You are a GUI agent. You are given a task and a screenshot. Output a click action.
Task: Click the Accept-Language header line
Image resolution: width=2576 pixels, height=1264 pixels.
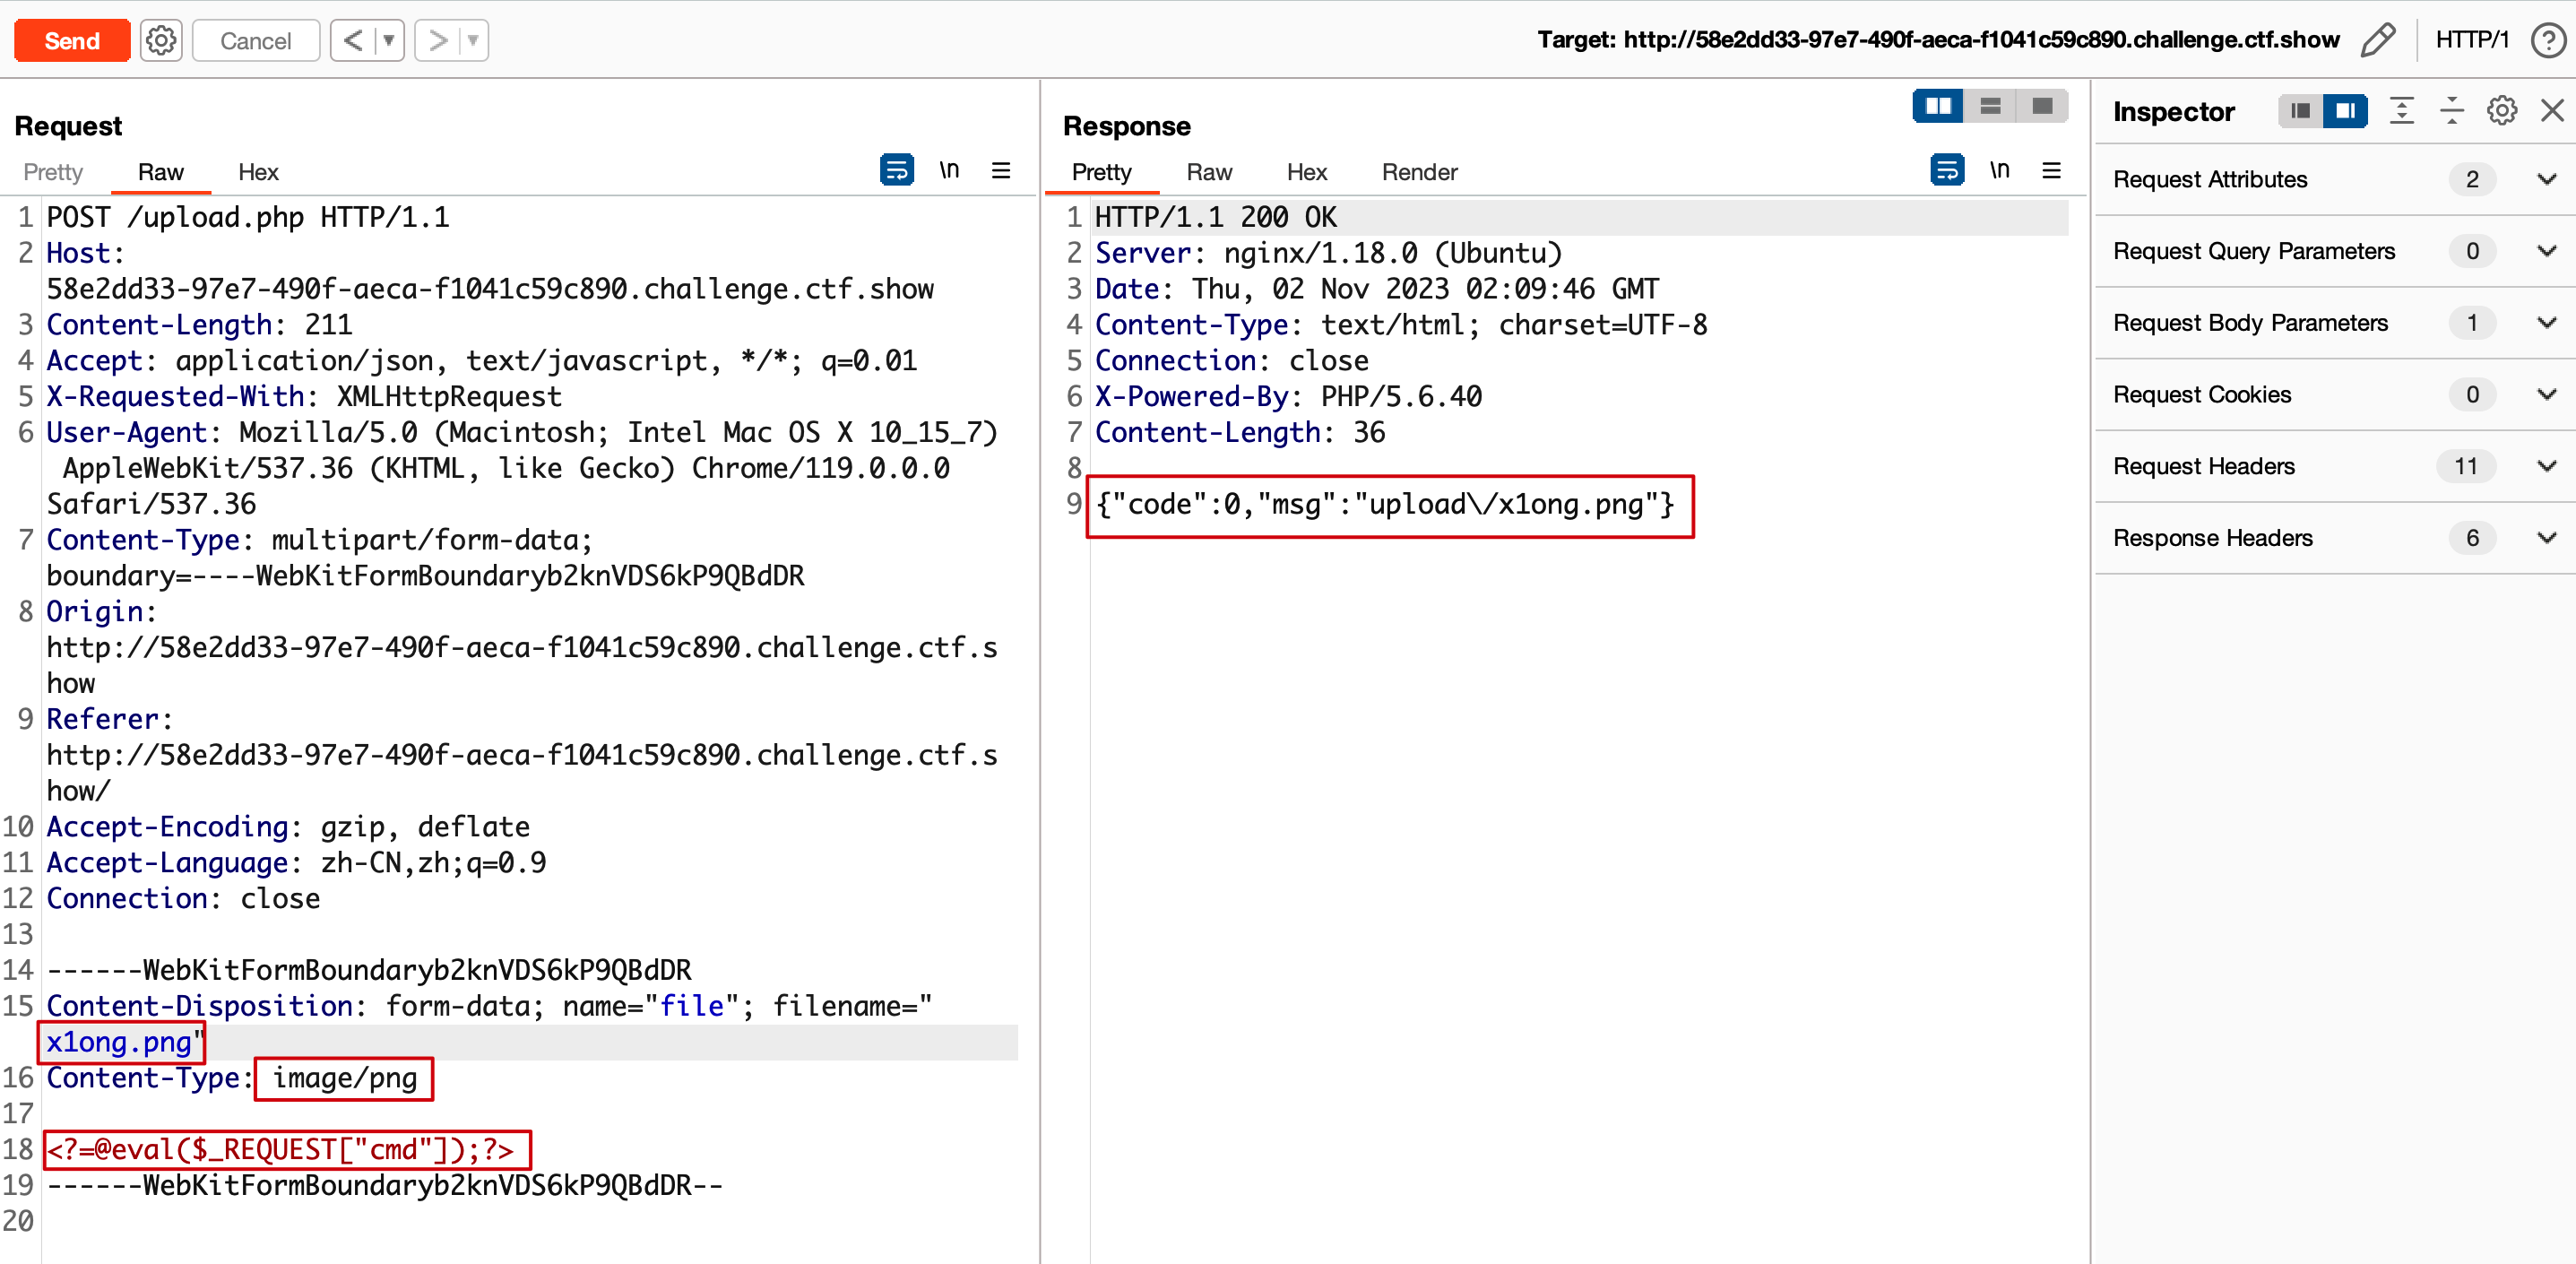click(296, 863)
